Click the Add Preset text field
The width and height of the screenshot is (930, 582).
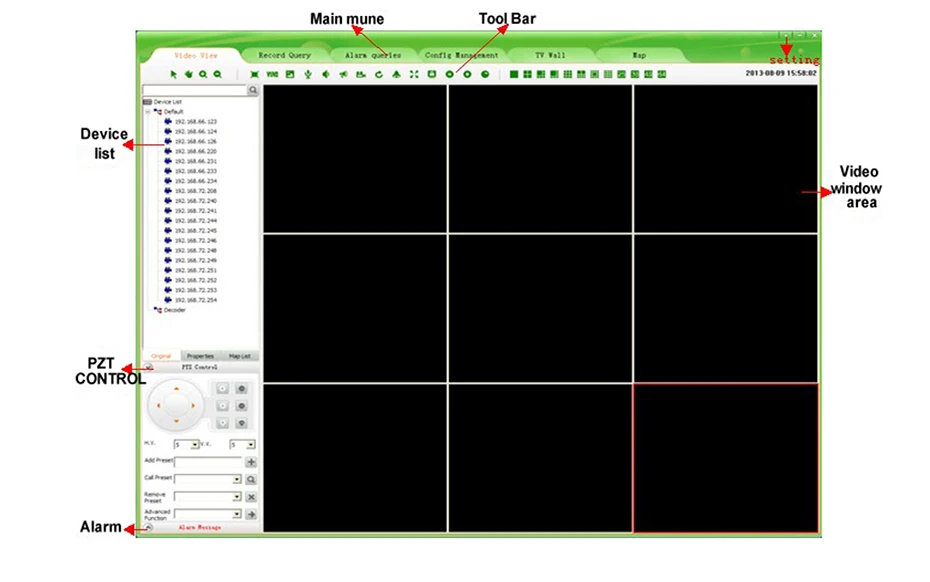click(208, 462)
